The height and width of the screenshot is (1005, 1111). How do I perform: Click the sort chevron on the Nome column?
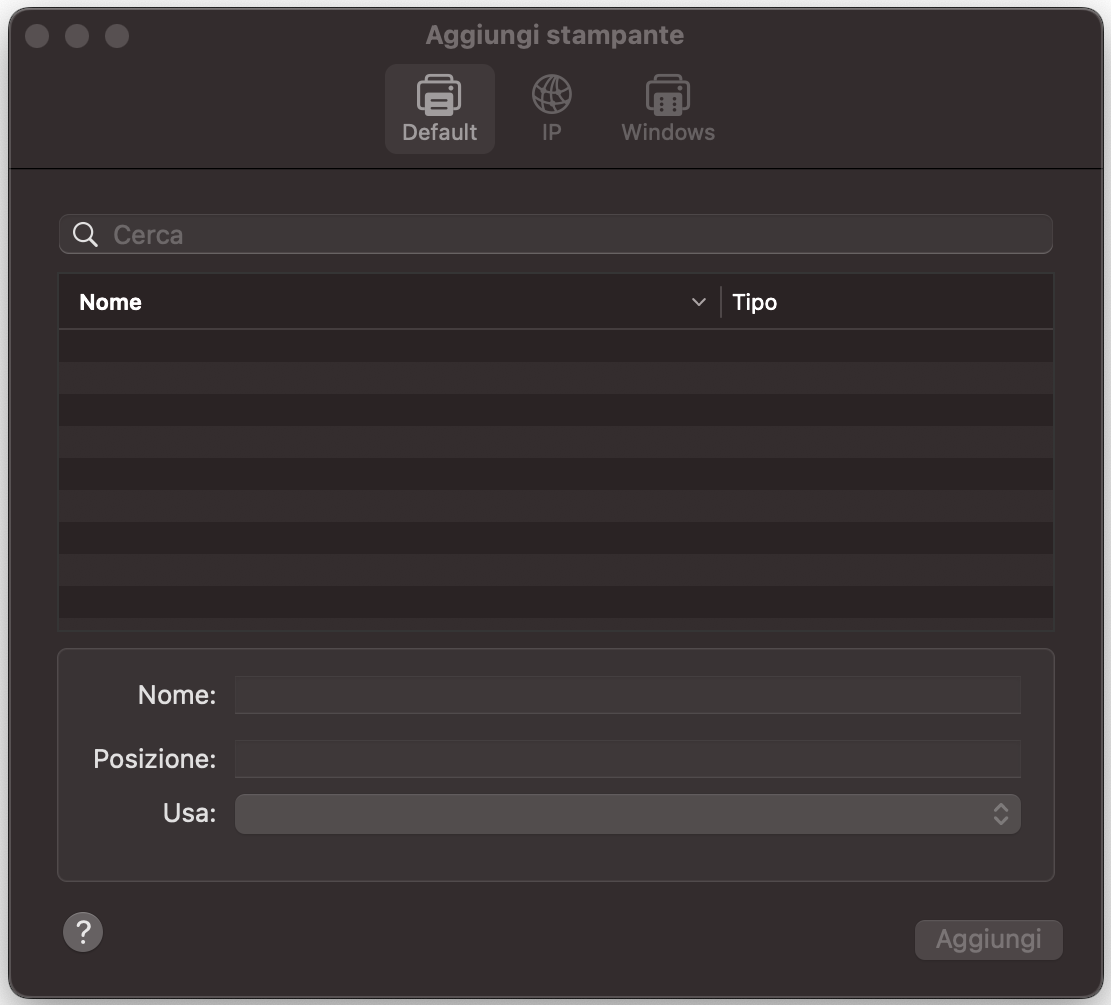click(698, 301)
